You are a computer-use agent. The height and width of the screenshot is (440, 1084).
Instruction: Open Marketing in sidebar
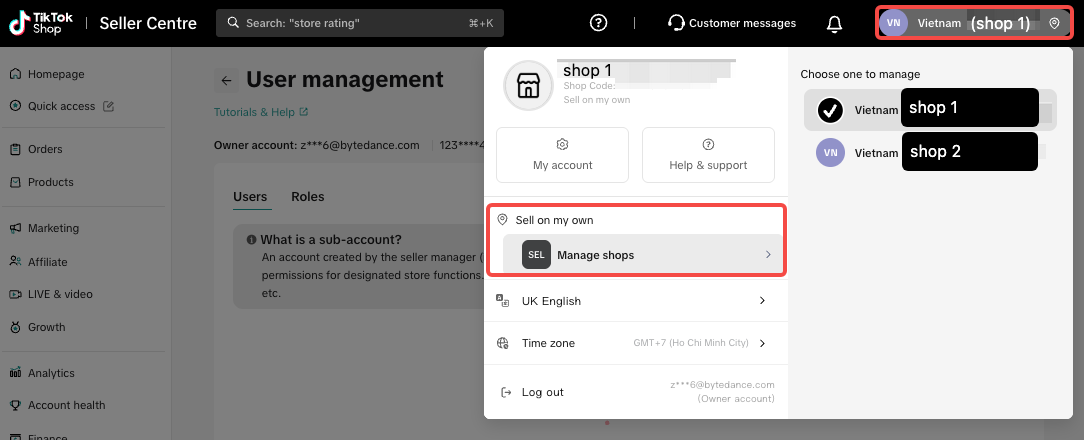pyautogui.click(x=53, y=228)
